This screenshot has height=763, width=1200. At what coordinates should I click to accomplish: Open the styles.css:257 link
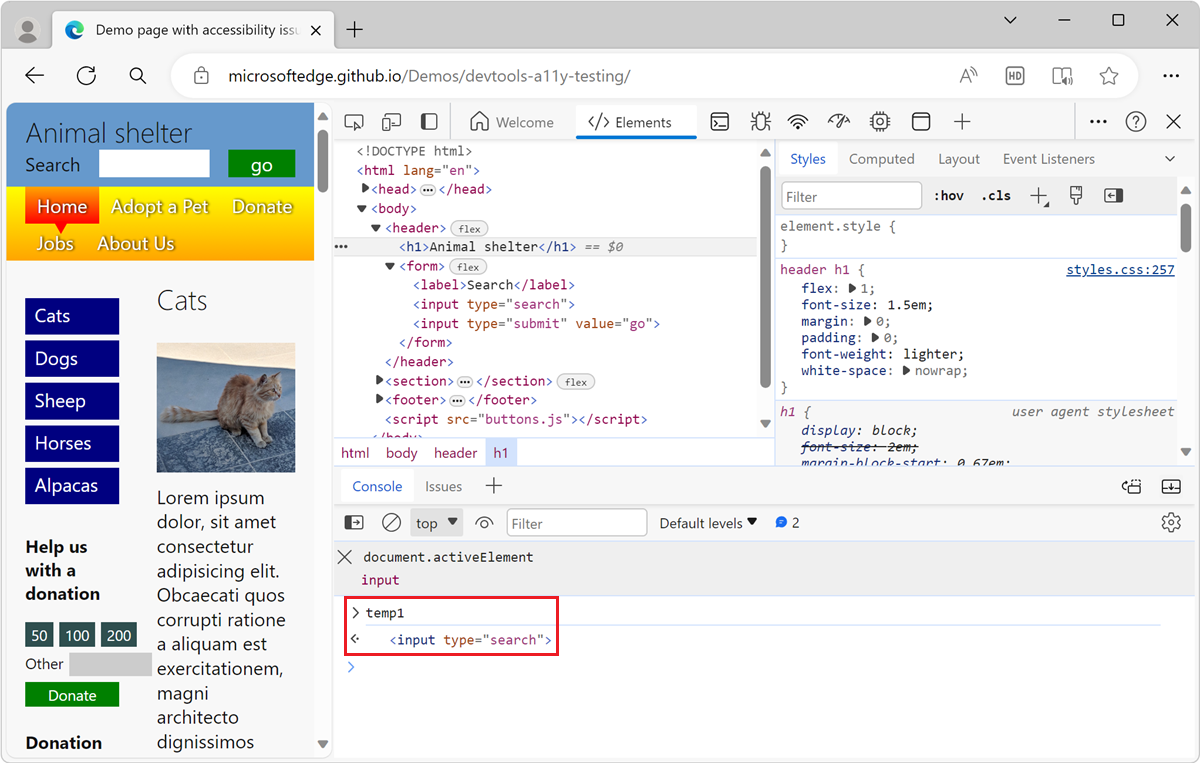click(1120, 269)
